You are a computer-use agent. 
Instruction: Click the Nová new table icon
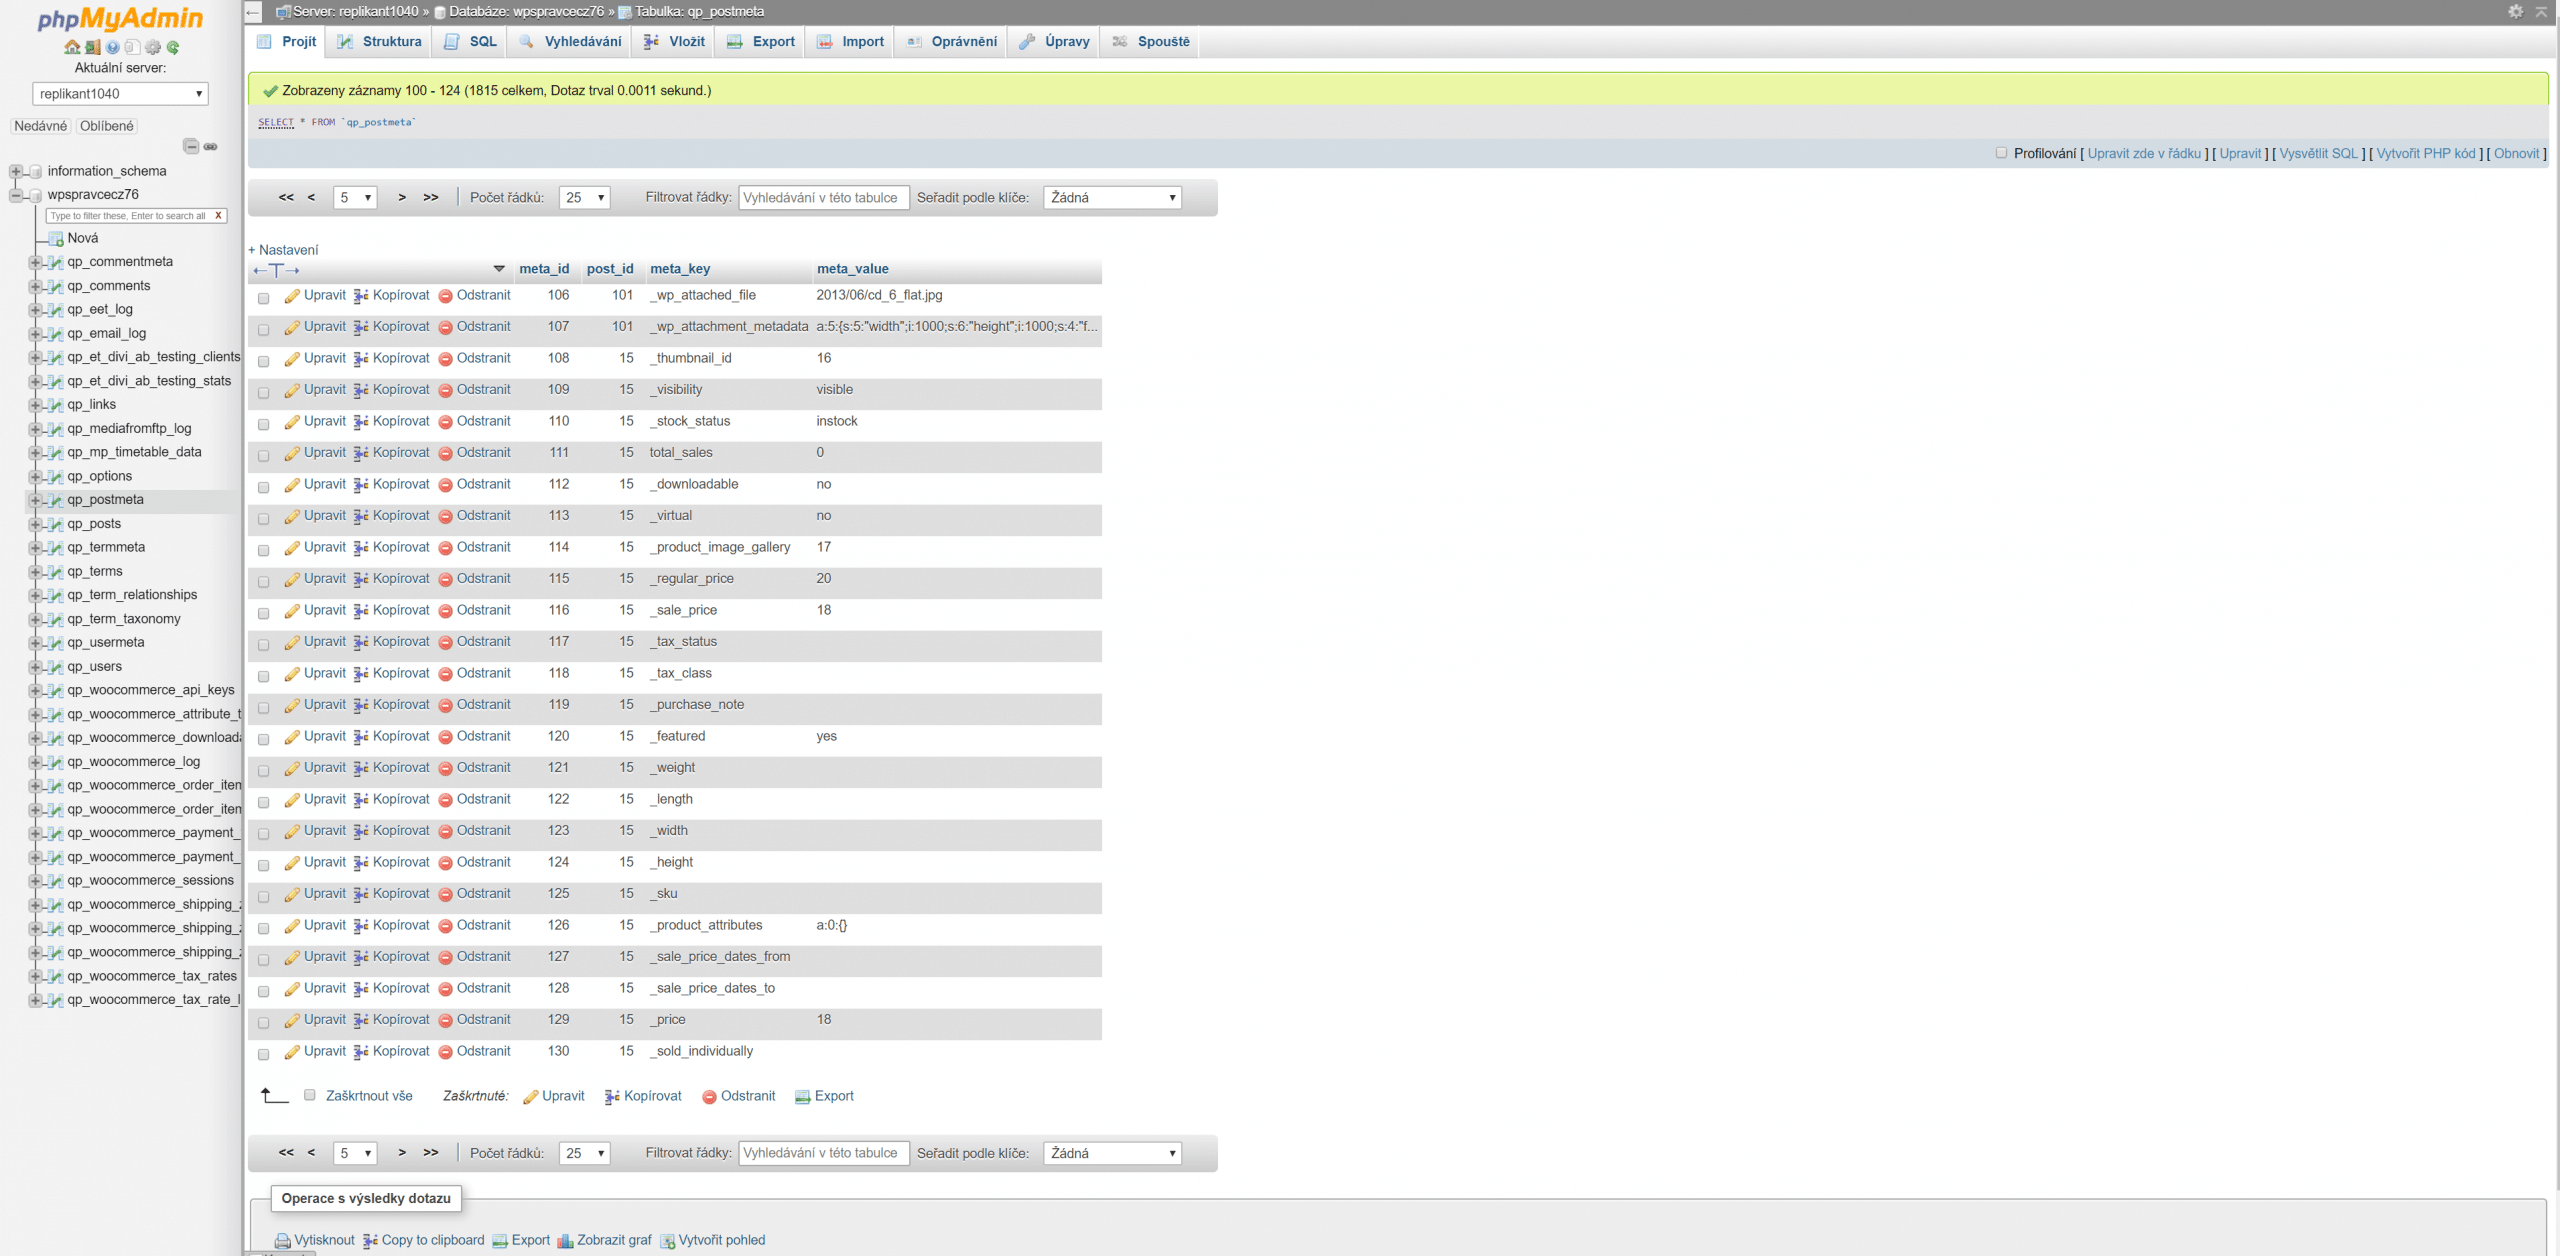[x=56, y=238]
